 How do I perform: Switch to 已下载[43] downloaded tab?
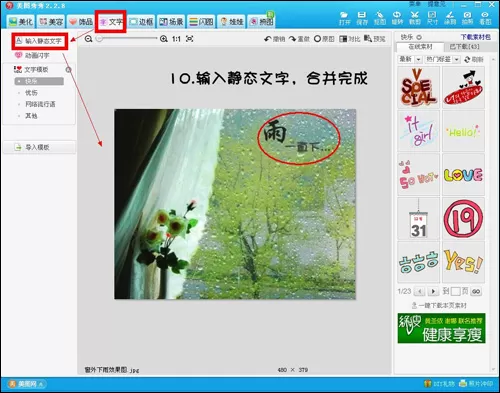465,47
